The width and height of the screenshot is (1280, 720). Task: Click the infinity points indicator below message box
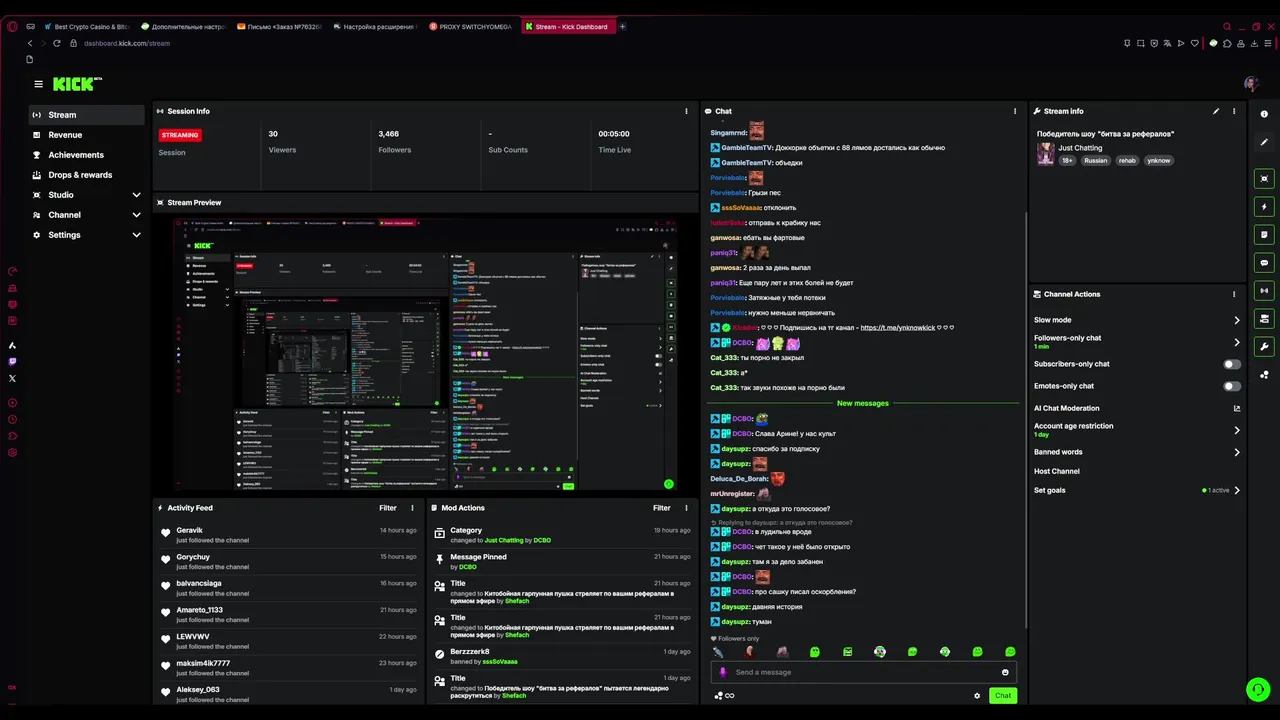tap(725, 696)
